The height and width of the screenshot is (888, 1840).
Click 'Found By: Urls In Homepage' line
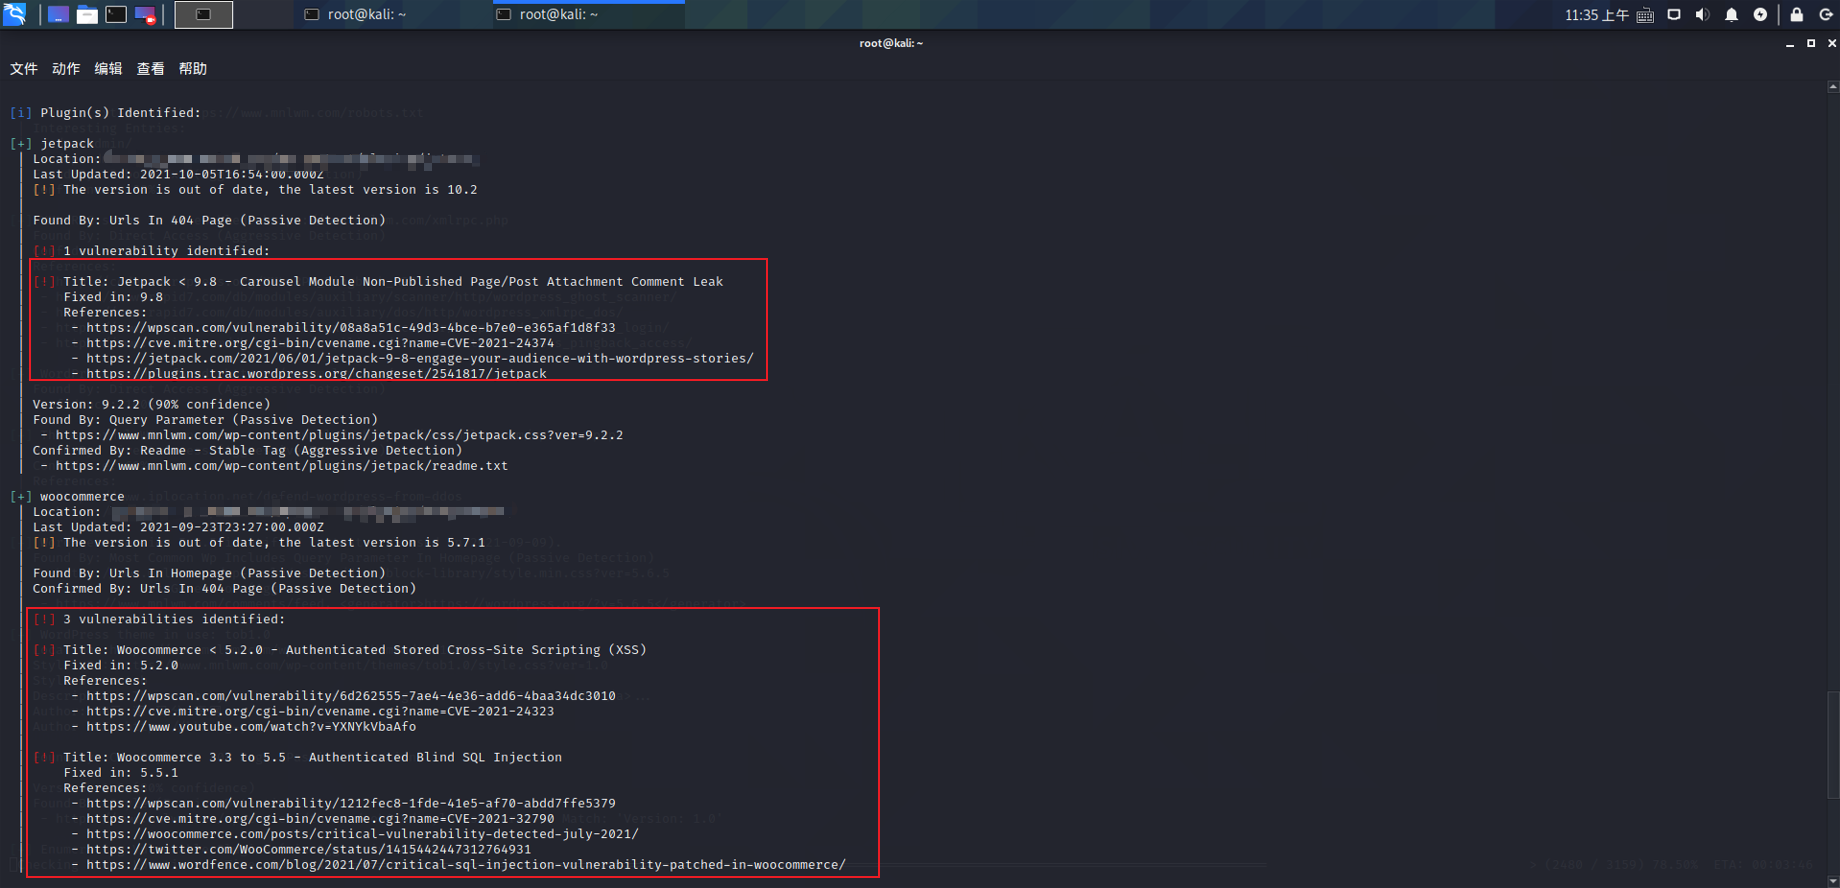[x=209, y=574]
